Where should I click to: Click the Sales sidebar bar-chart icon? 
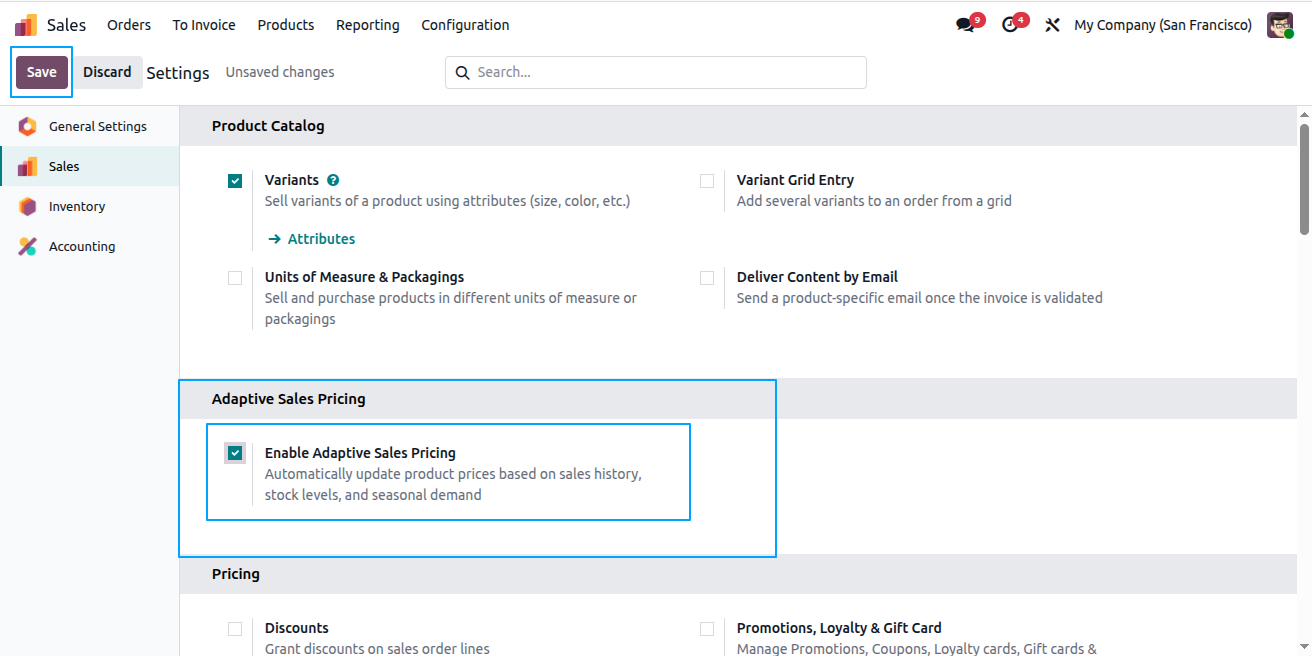pyautogui.click(x=27, y=166)
